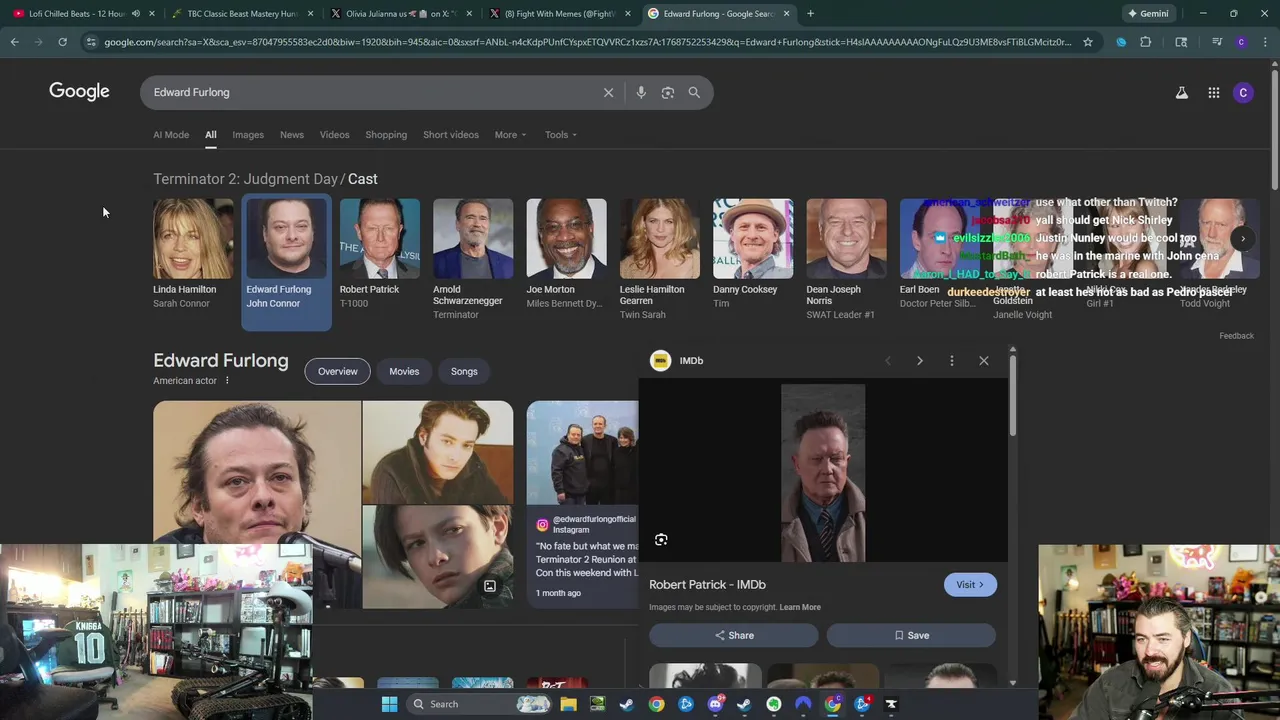Switch to Videos results tab

click(334, 135)
